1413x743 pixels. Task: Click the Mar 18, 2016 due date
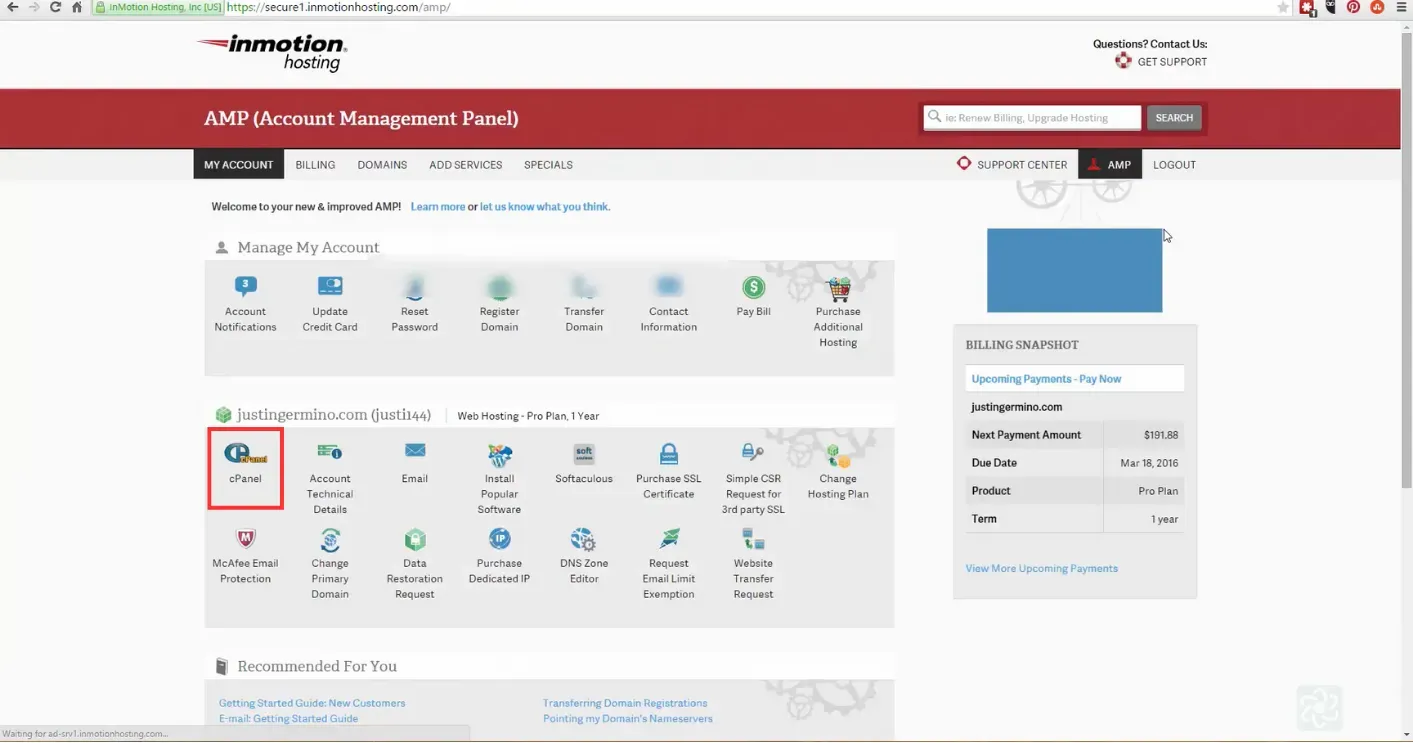[x=1148, y=463]
